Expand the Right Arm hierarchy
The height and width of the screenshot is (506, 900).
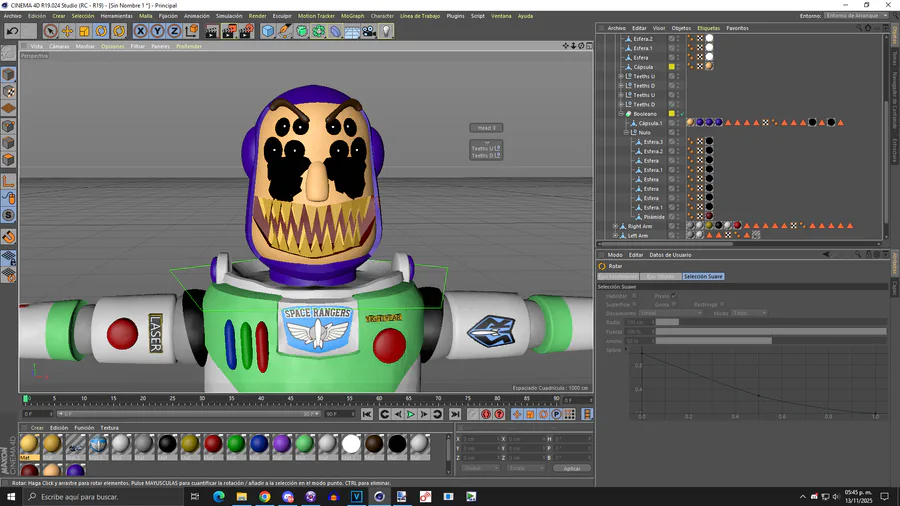(x=615, y=226)
